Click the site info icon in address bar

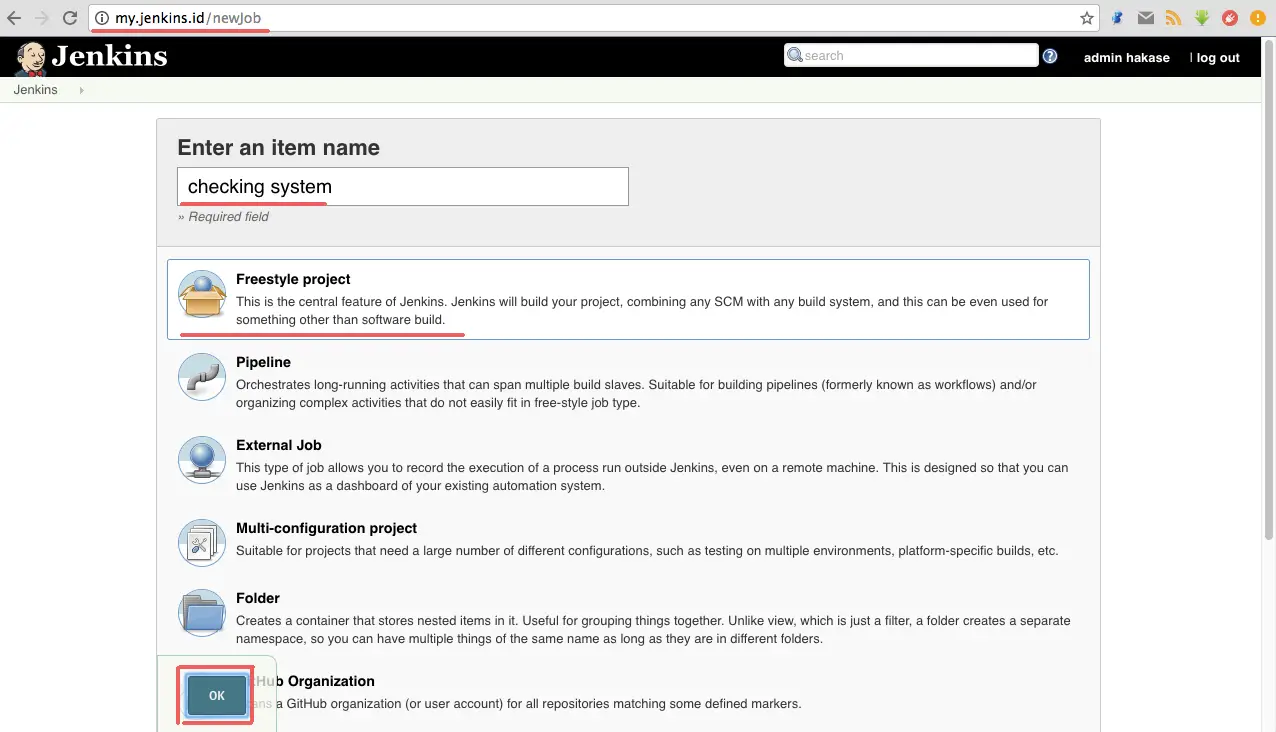[x=102, y=18]
